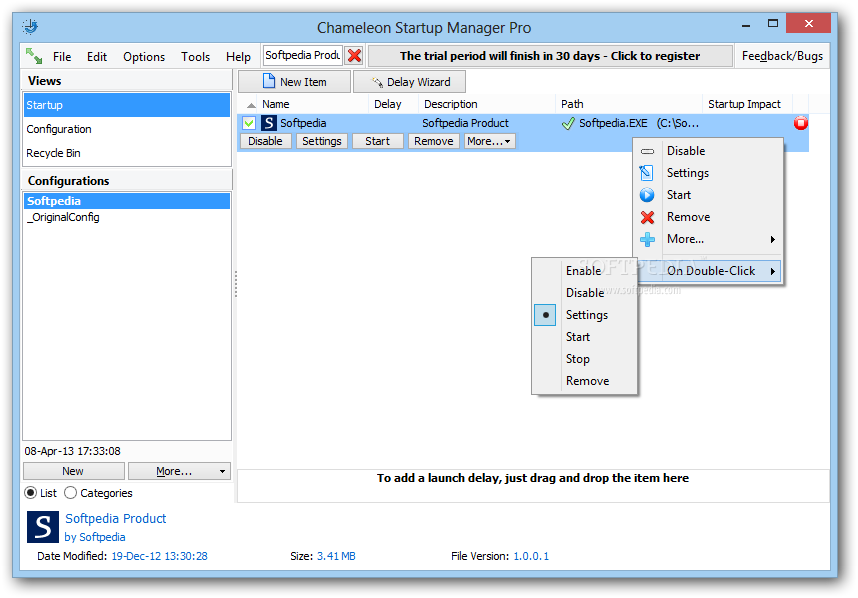Click the New Item button
Screen dimensions: 858x598
point(294,82)
